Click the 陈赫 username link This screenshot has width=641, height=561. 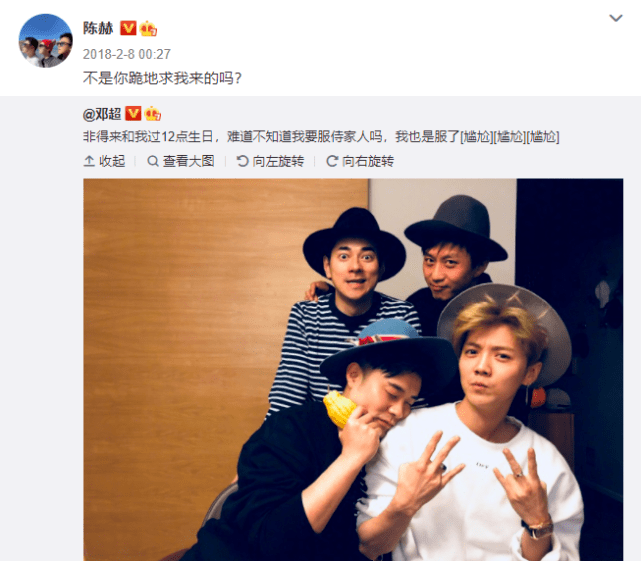pyautogui.click(x=98, y=28)
